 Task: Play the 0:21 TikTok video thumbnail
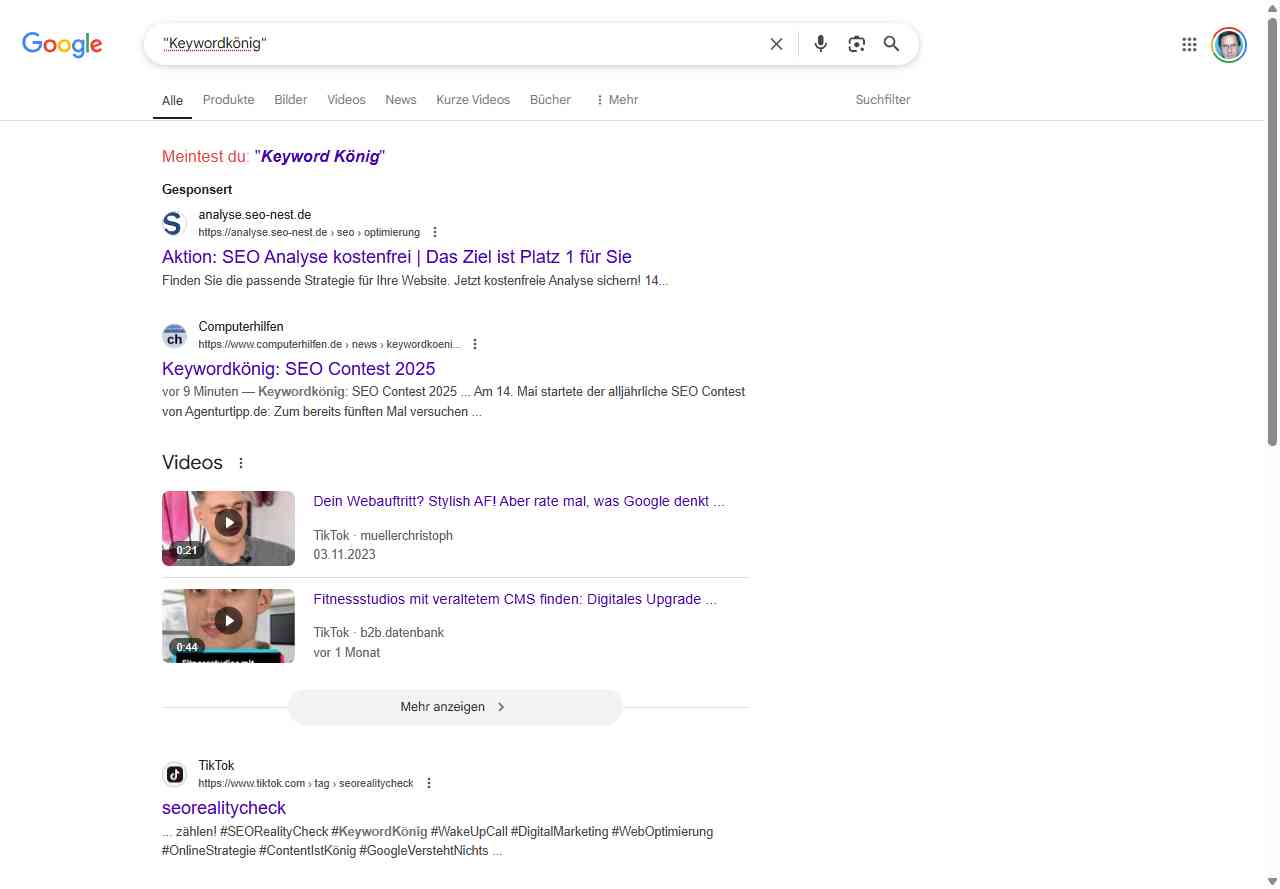(x=228, y=528)
